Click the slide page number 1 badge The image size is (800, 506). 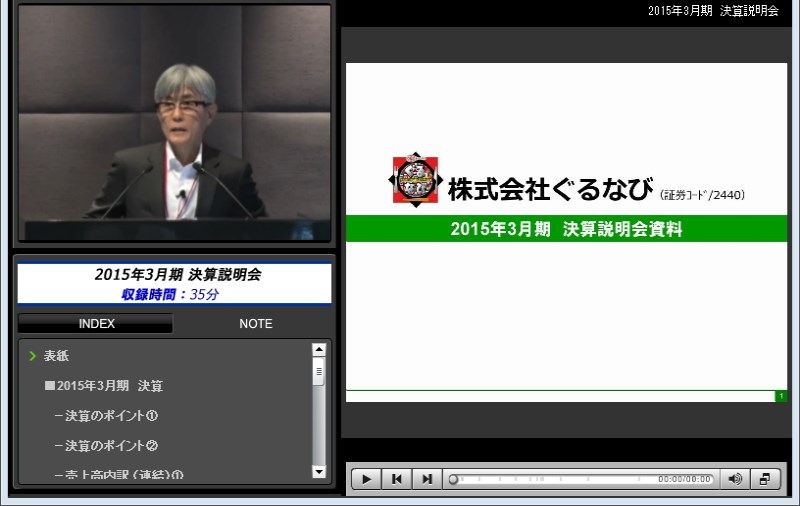(781, 396)
